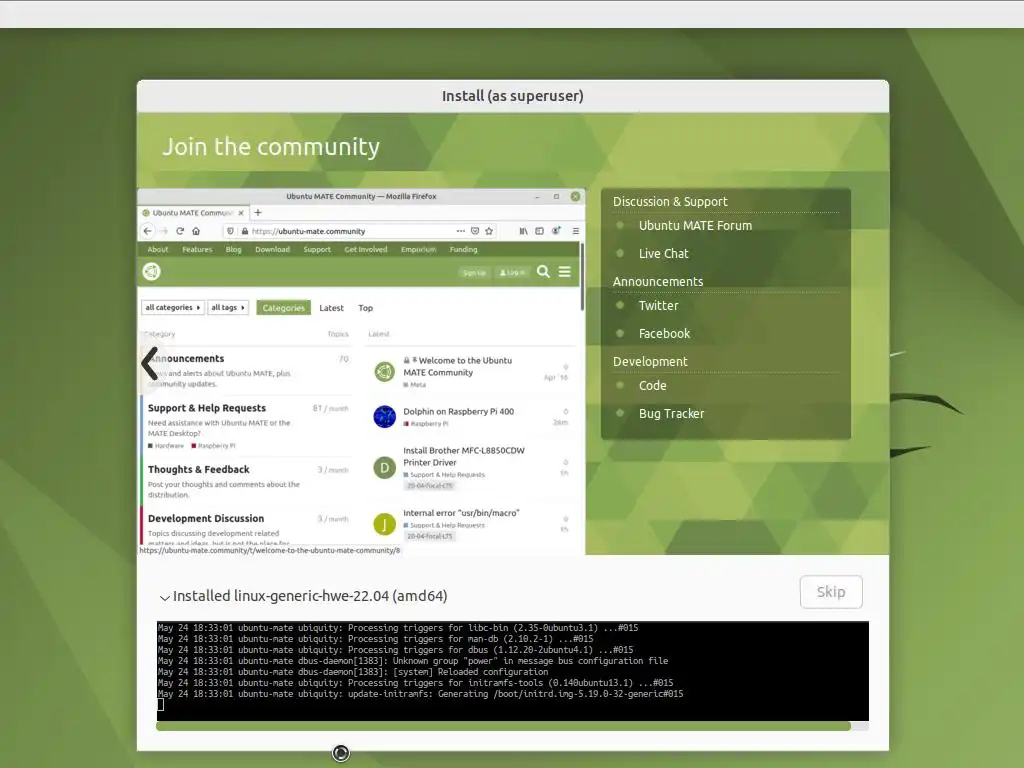
Task: Click the spinning busy cursor icon
Action: pos(341,754)
